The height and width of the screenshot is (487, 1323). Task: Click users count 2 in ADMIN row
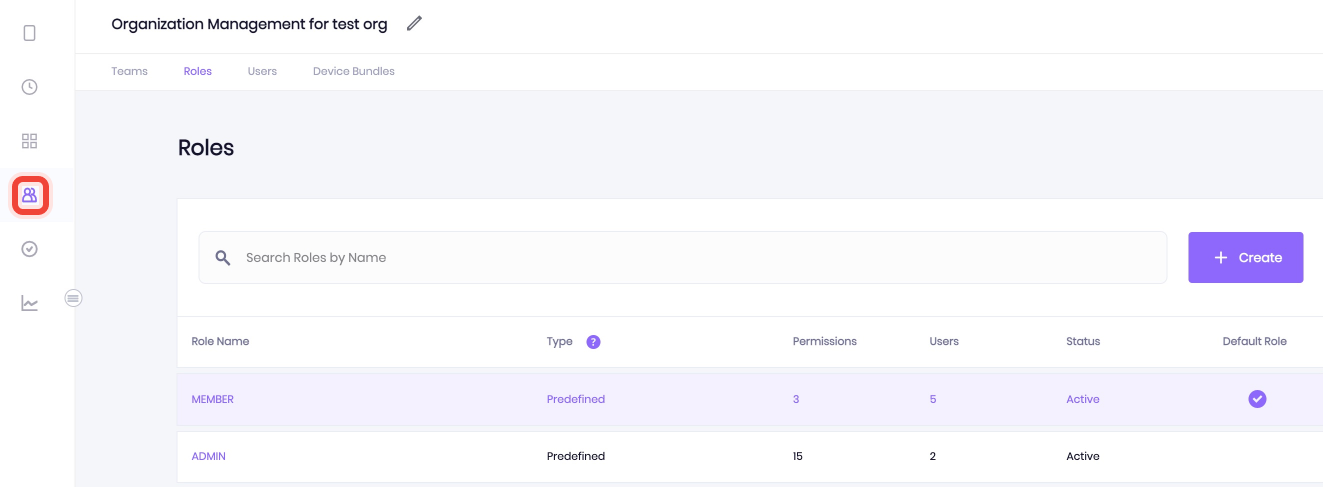pyautogui.click(x=933, y=456)
